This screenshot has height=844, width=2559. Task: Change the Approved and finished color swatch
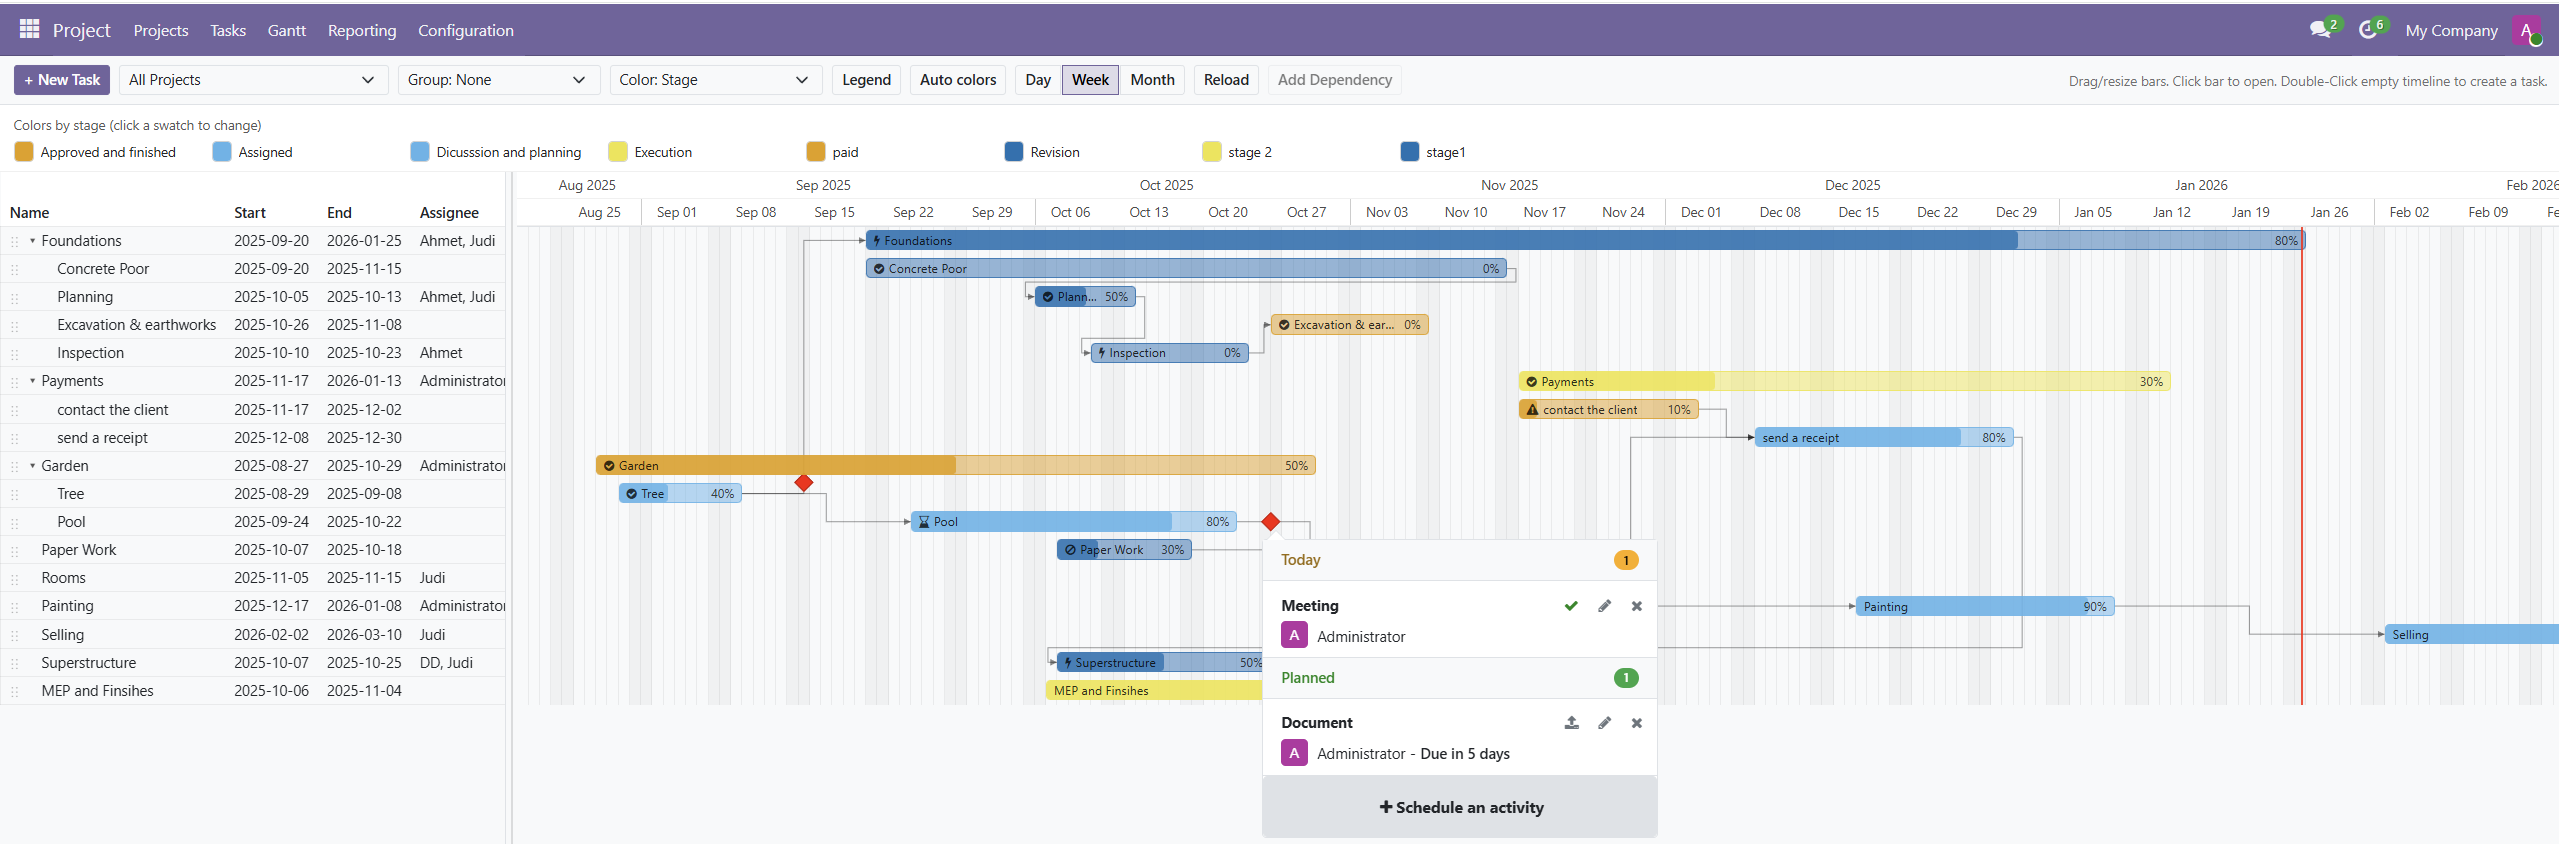pyautogui.click(x=24, y=152)
